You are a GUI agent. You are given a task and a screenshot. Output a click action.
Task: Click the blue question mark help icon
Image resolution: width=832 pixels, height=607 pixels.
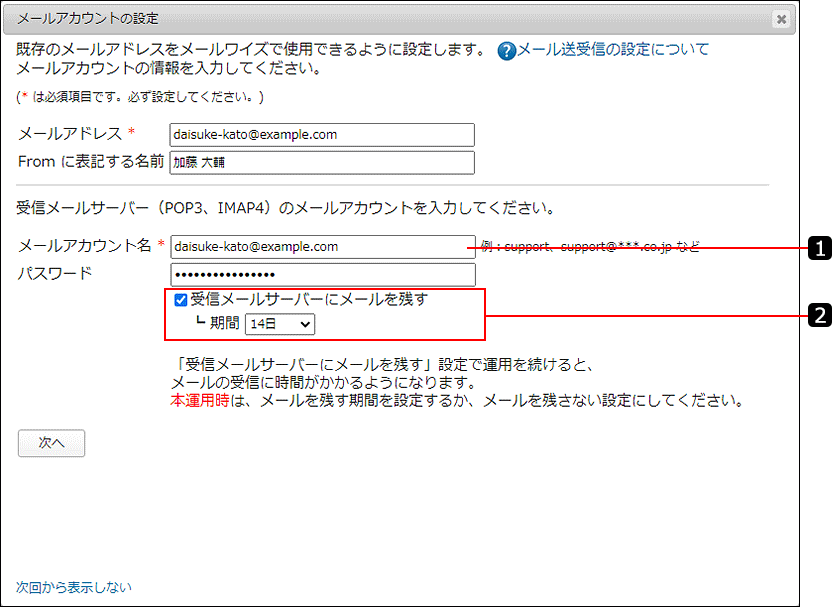[x=506, y=51]
